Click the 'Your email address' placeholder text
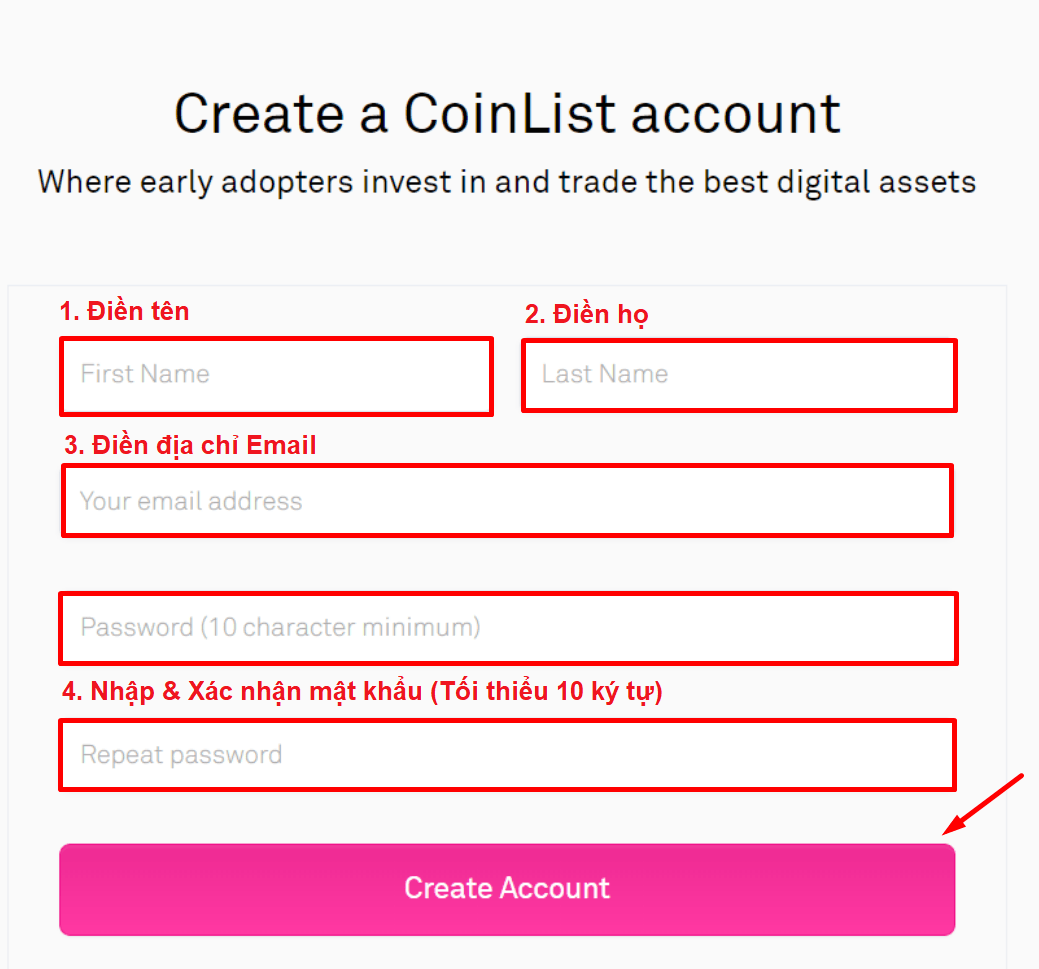Screen dimensions: 1039x969 190,501
